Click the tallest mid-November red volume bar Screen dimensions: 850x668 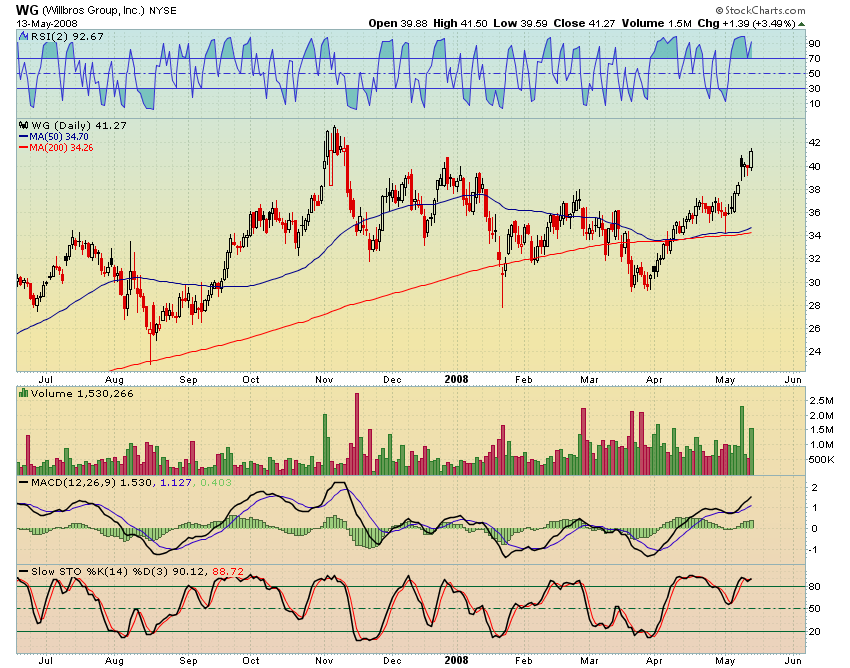(357, 434)
